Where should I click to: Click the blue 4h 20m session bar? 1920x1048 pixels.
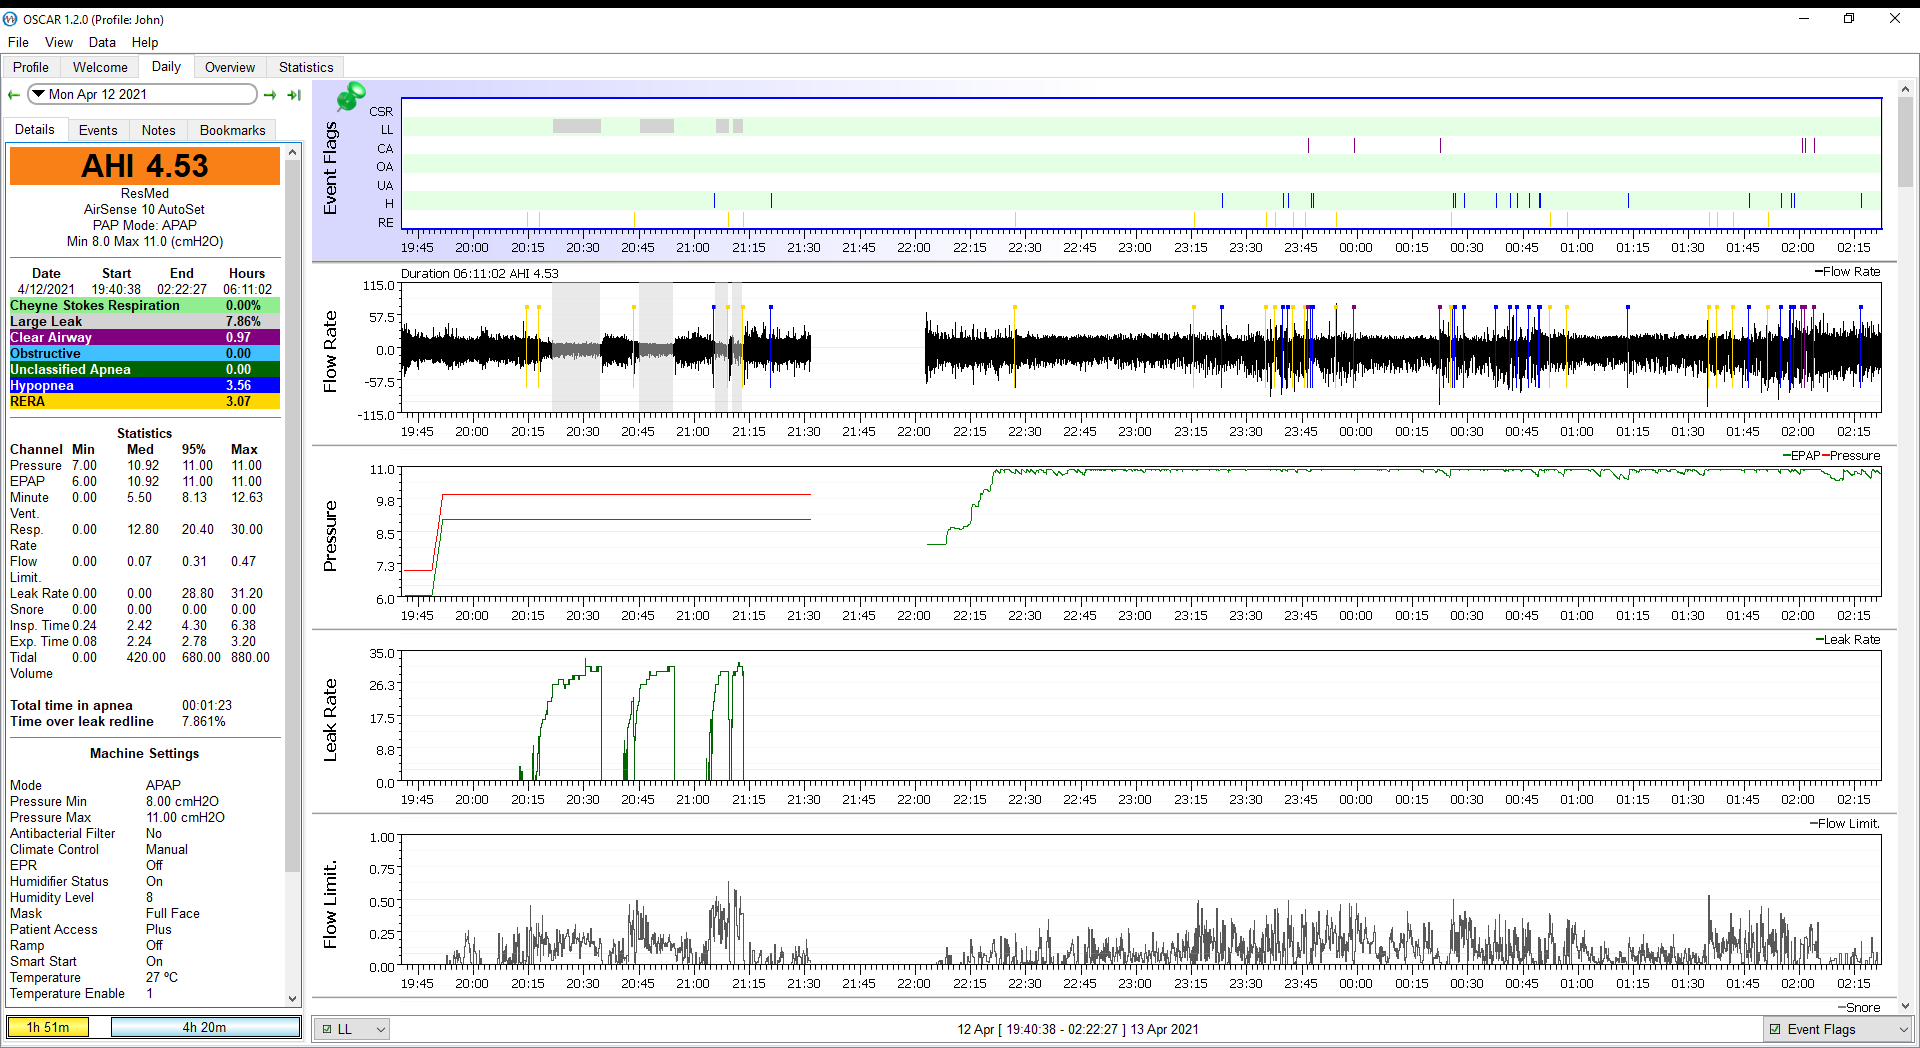click(x=205, y=1027)
